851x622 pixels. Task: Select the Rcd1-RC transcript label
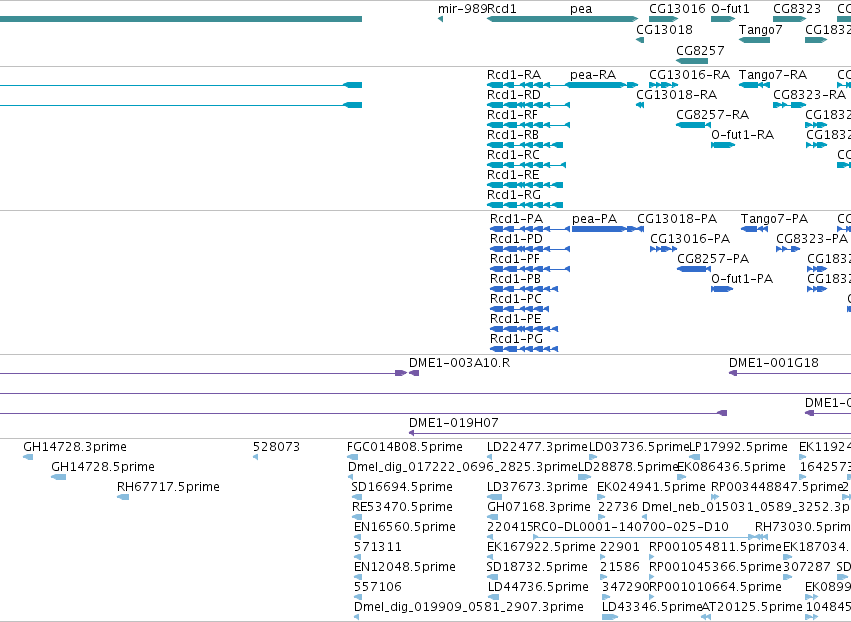tap(513, 155)
